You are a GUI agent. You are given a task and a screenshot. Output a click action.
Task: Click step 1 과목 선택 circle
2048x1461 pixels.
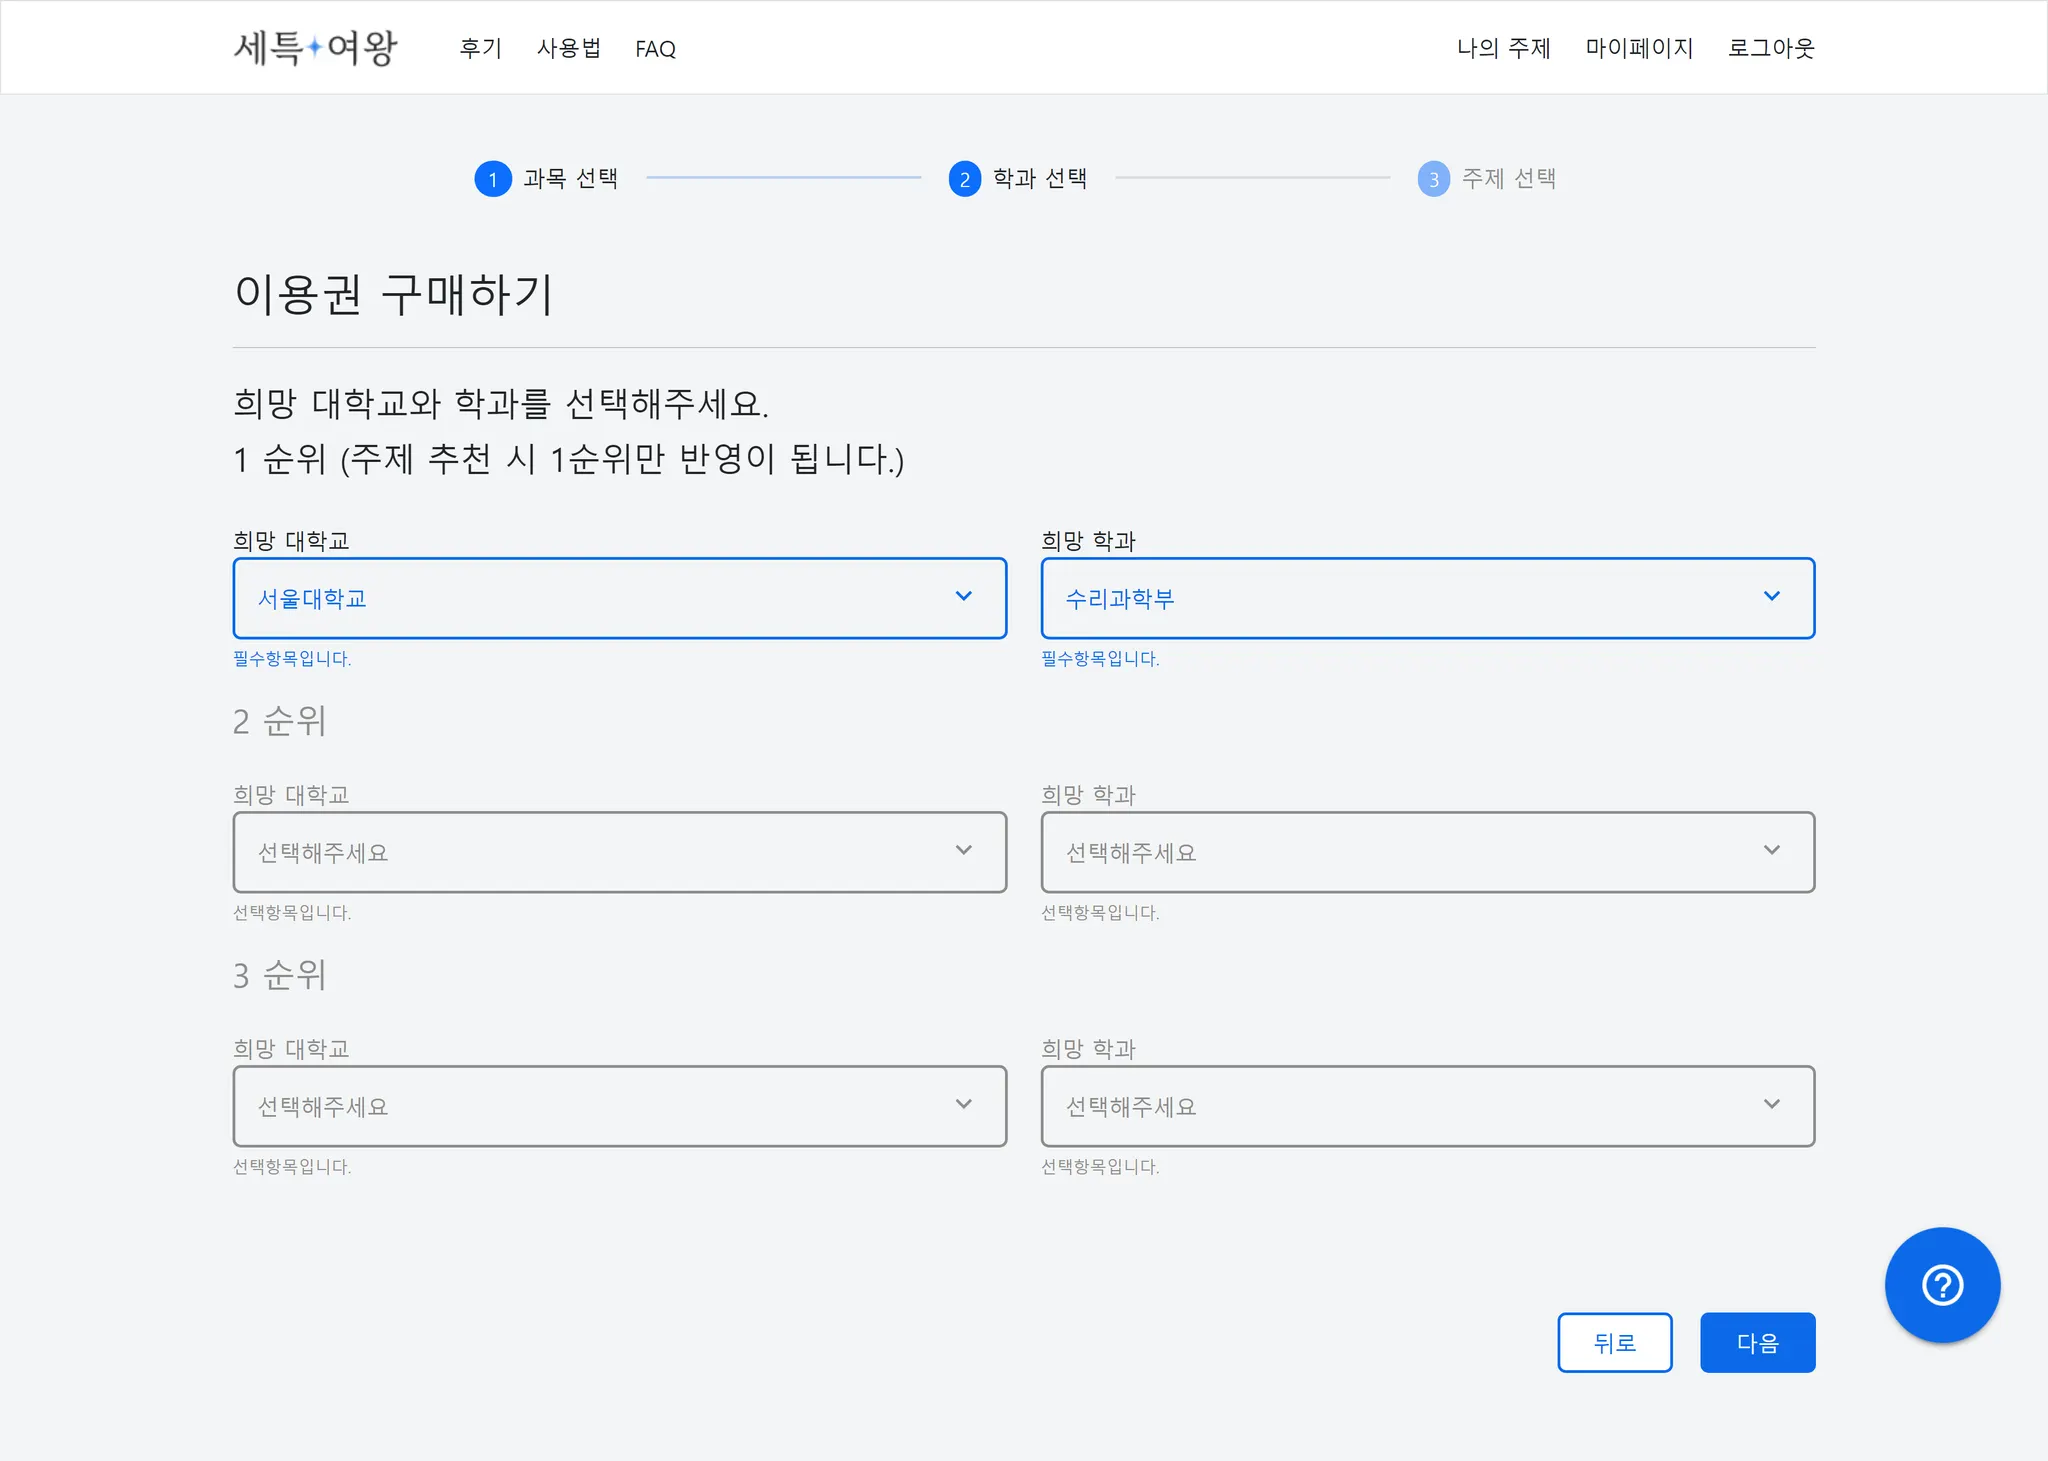[x=492, y=179]
